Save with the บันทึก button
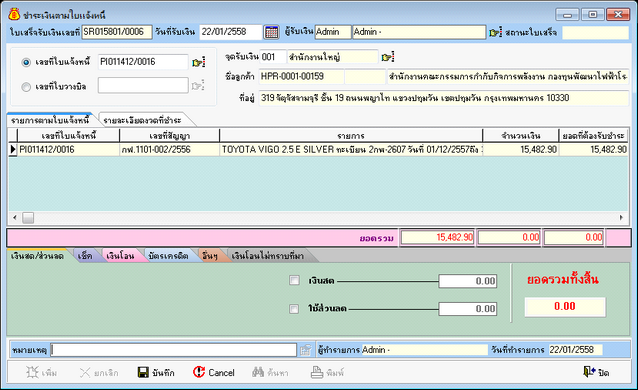This screenshot has width=638, height=390. tap(156, 372)
